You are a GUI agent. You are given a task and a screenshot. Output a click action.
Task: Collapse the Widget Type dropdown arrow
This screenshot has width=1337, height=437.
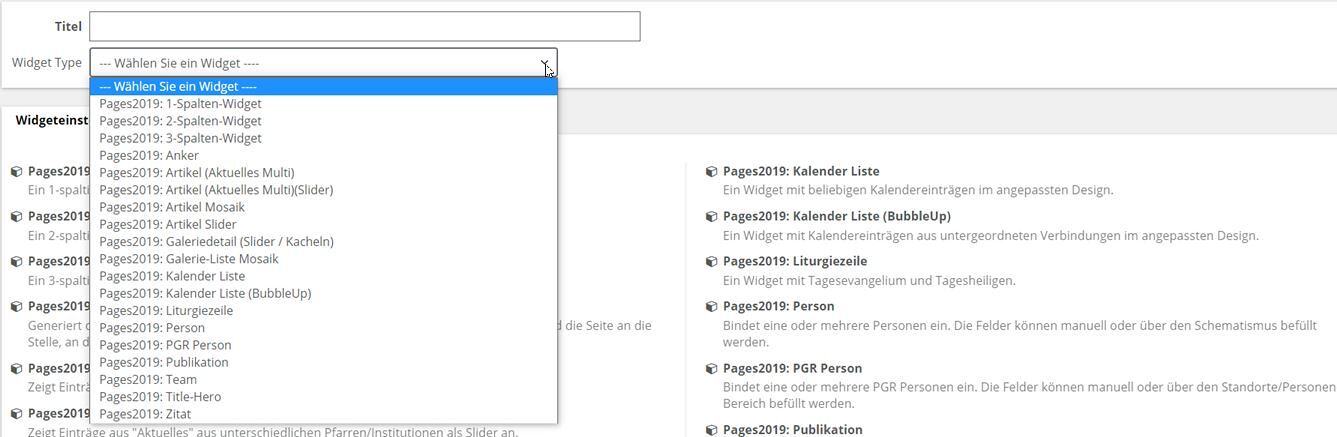coord(545,63)
